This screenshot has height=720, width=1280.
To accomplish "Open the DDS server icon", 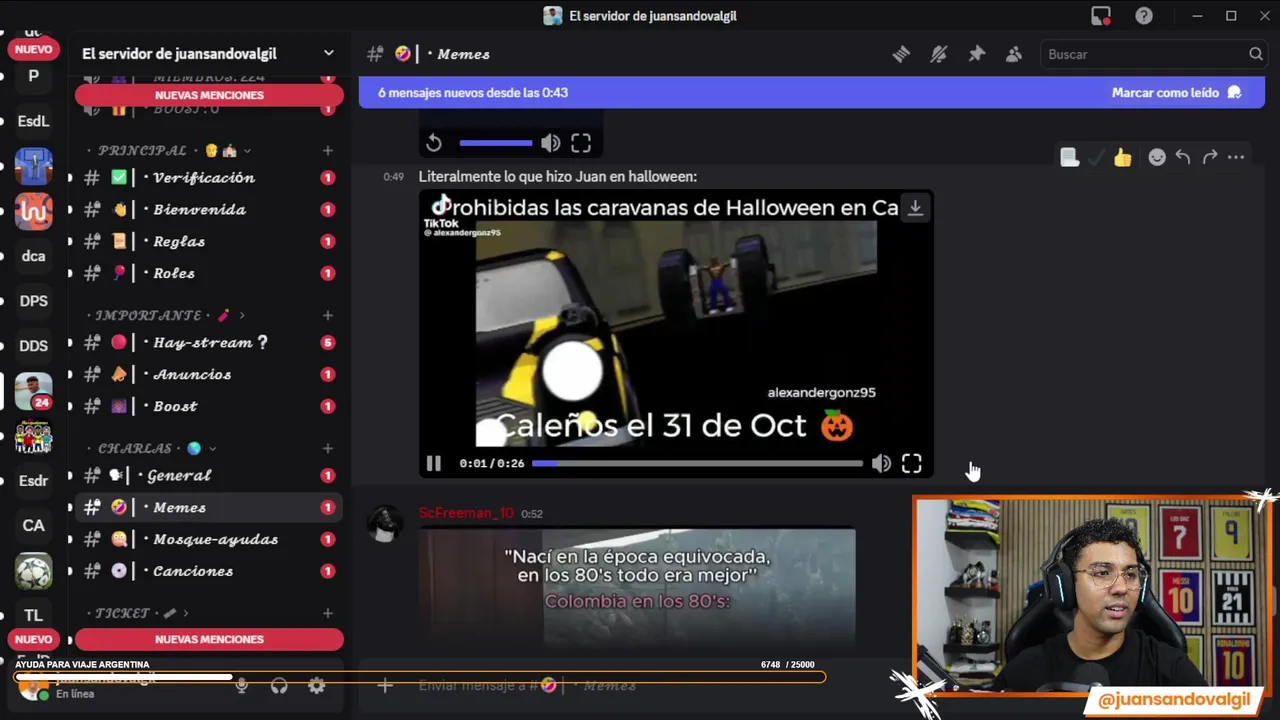I will 33,346.
